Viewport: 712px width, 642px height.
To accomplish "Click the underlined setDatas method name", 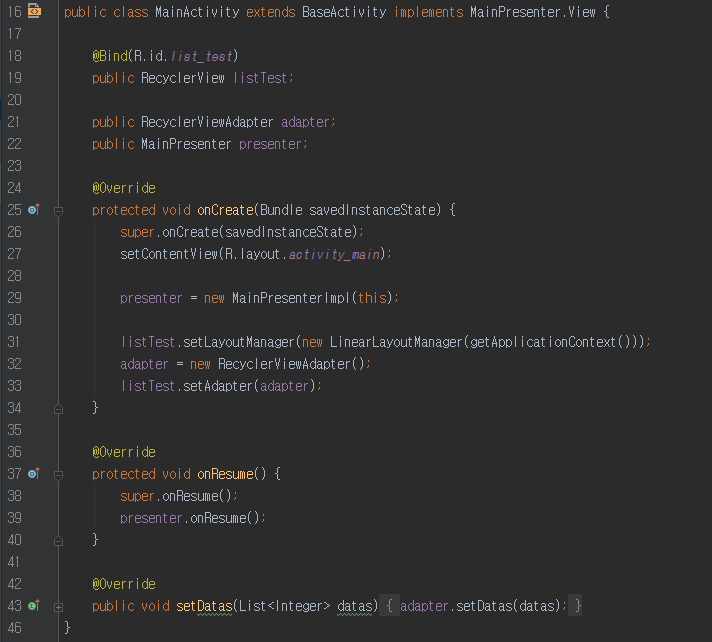I will tap(204, 606).
